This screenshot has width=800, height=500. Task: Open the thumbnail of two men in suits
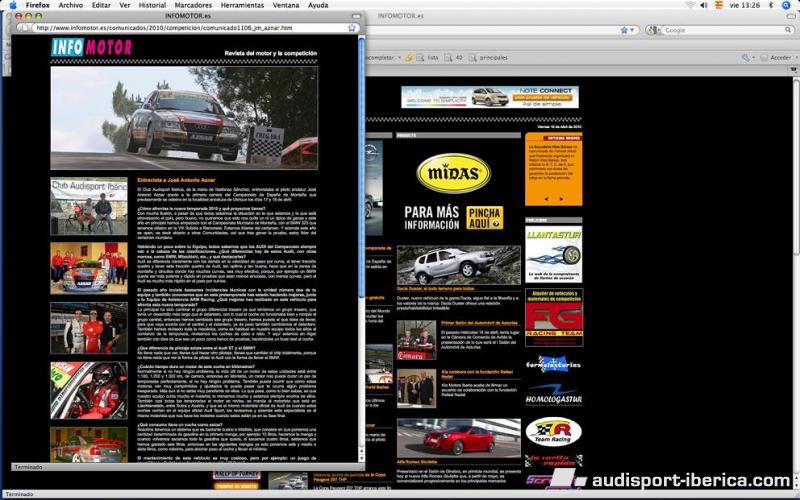pos(416,388)
